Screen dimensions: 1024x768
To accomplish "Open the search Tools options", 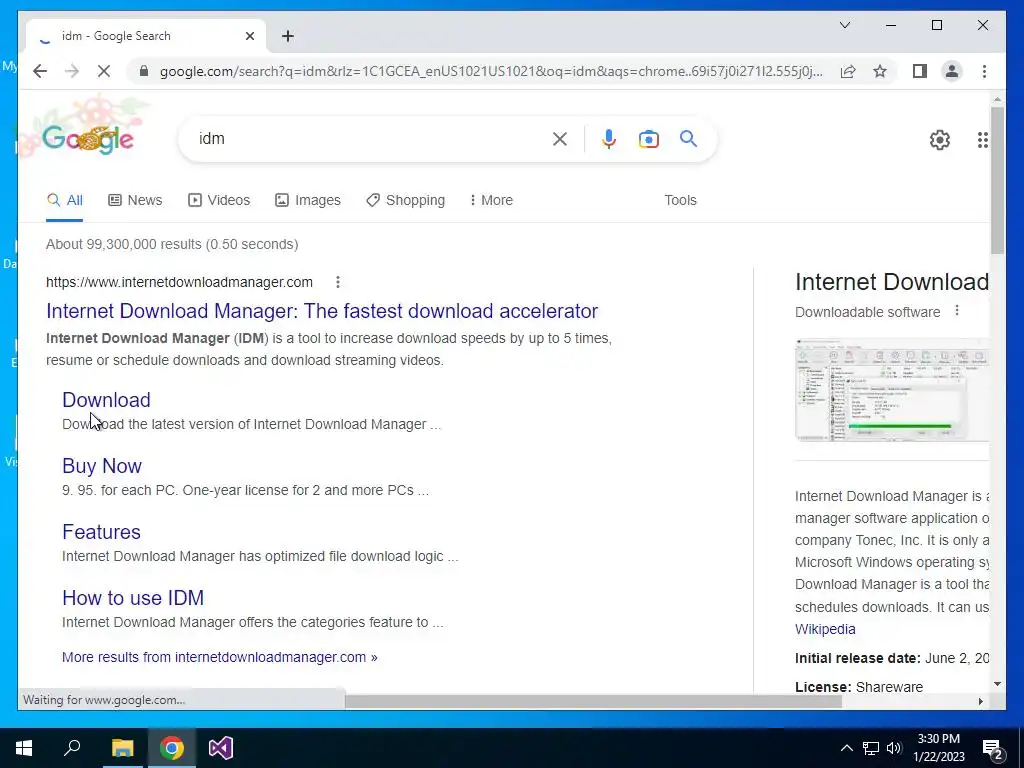I will (680, 200).
